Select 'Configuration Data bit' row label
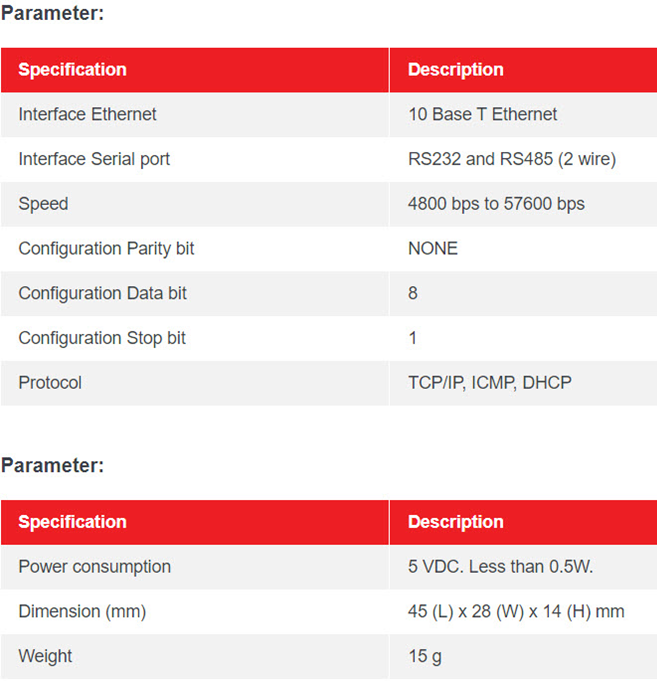This screenshot has width=657, height=681. pos(102,293)
